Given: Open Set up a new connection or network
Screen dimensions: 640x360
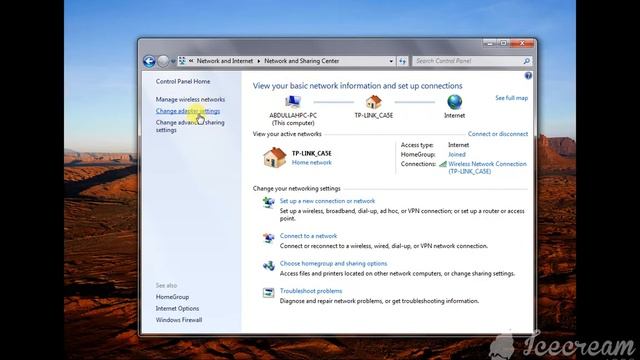Looking at the screenshot, I should pyautogui.click(x=327, y=201).
